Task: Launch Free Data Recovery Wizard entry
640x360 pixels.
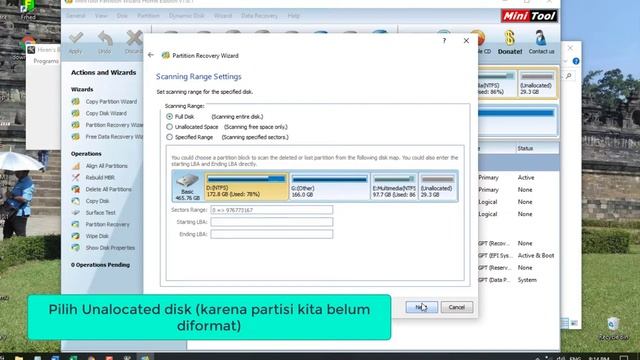Action: tap(114, 137)
